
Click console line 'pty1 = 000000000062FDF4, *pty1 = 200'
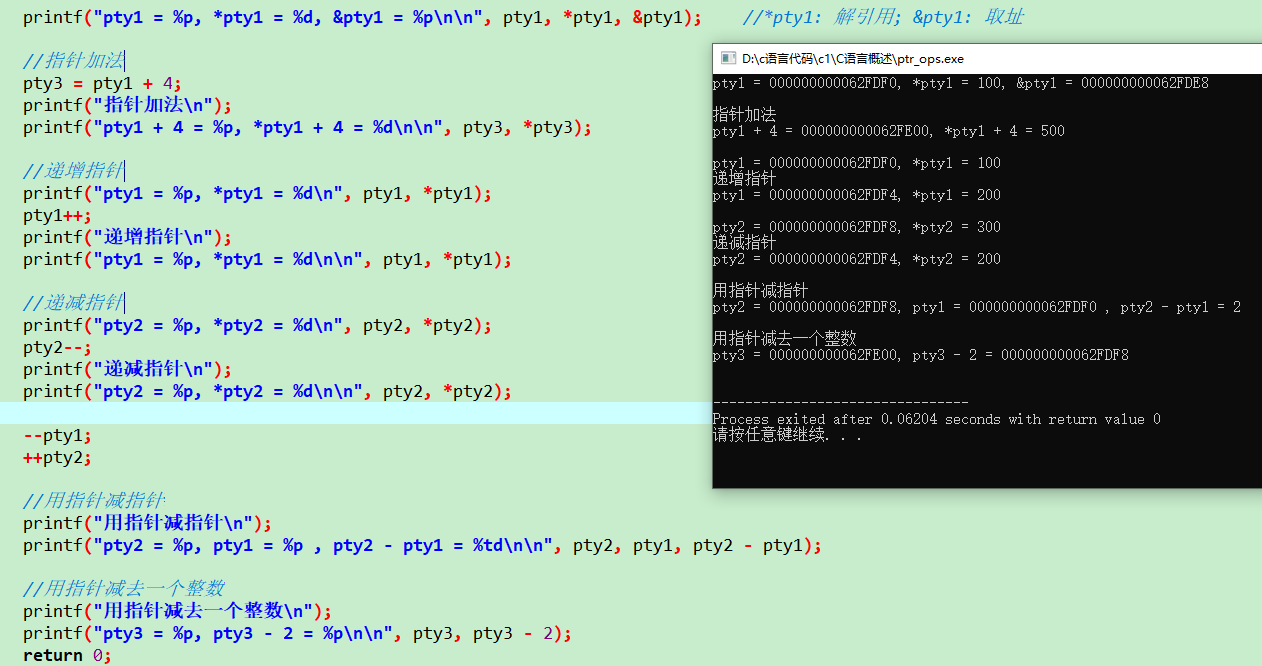click(856, 195)
